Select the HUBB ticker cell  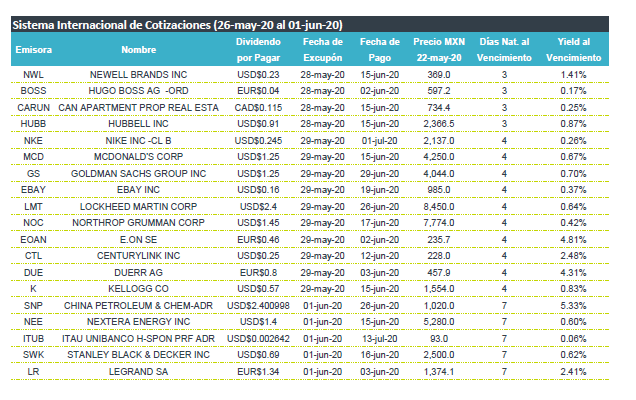click(33, 124)
